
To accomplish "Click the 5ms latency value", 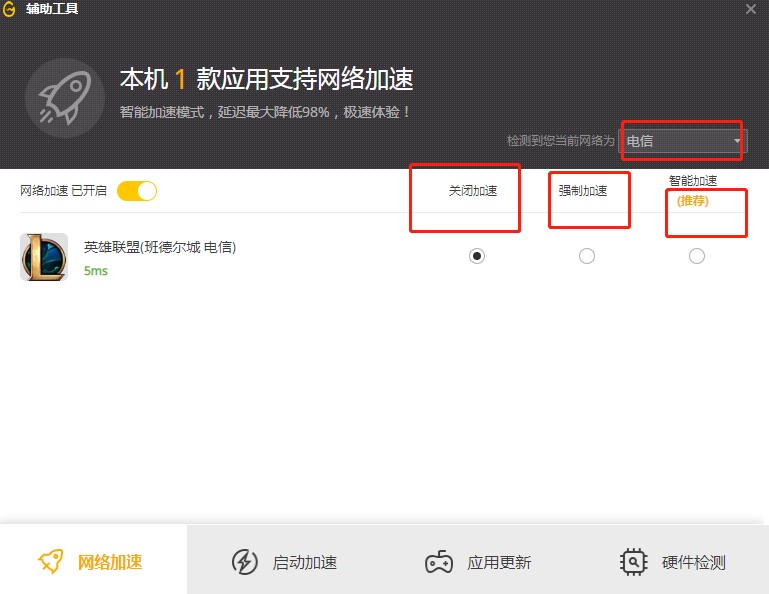I will click(96, 271).
